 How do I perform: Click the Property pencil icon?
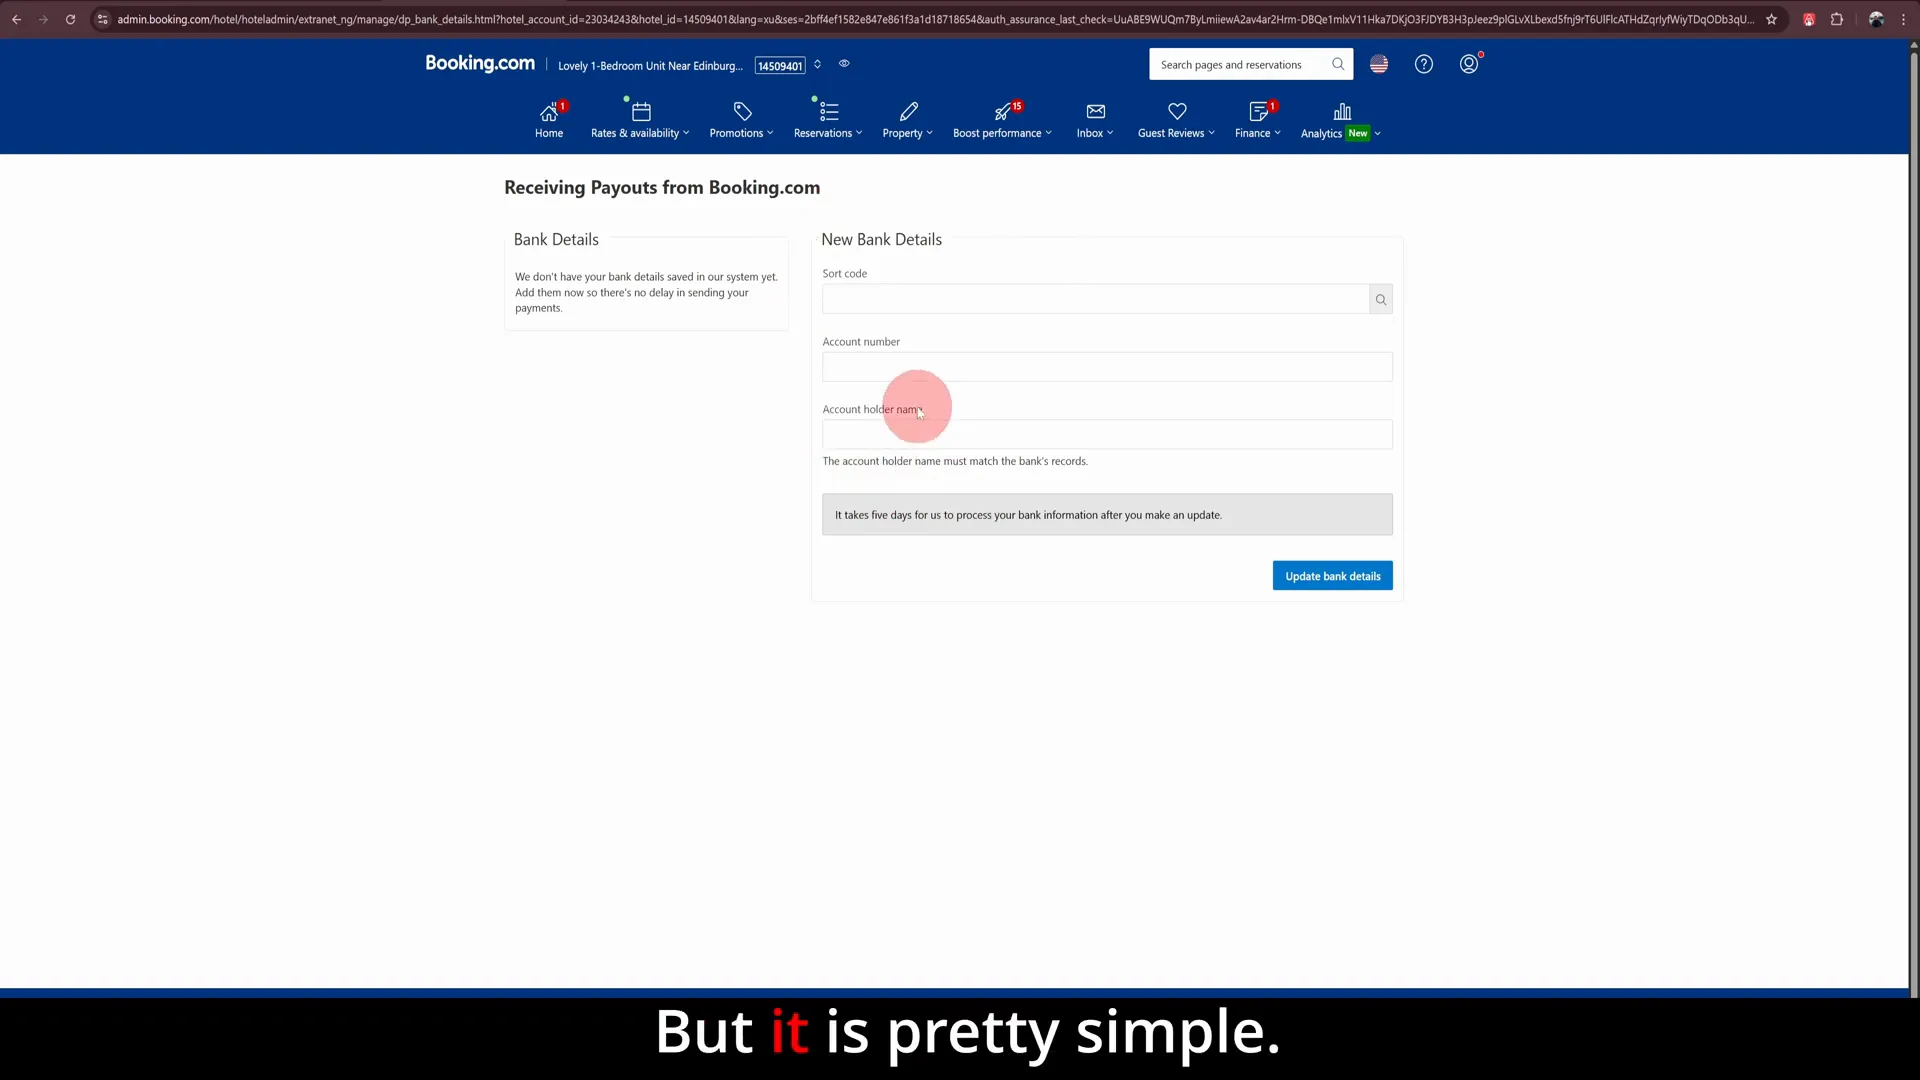coord(908,112)
